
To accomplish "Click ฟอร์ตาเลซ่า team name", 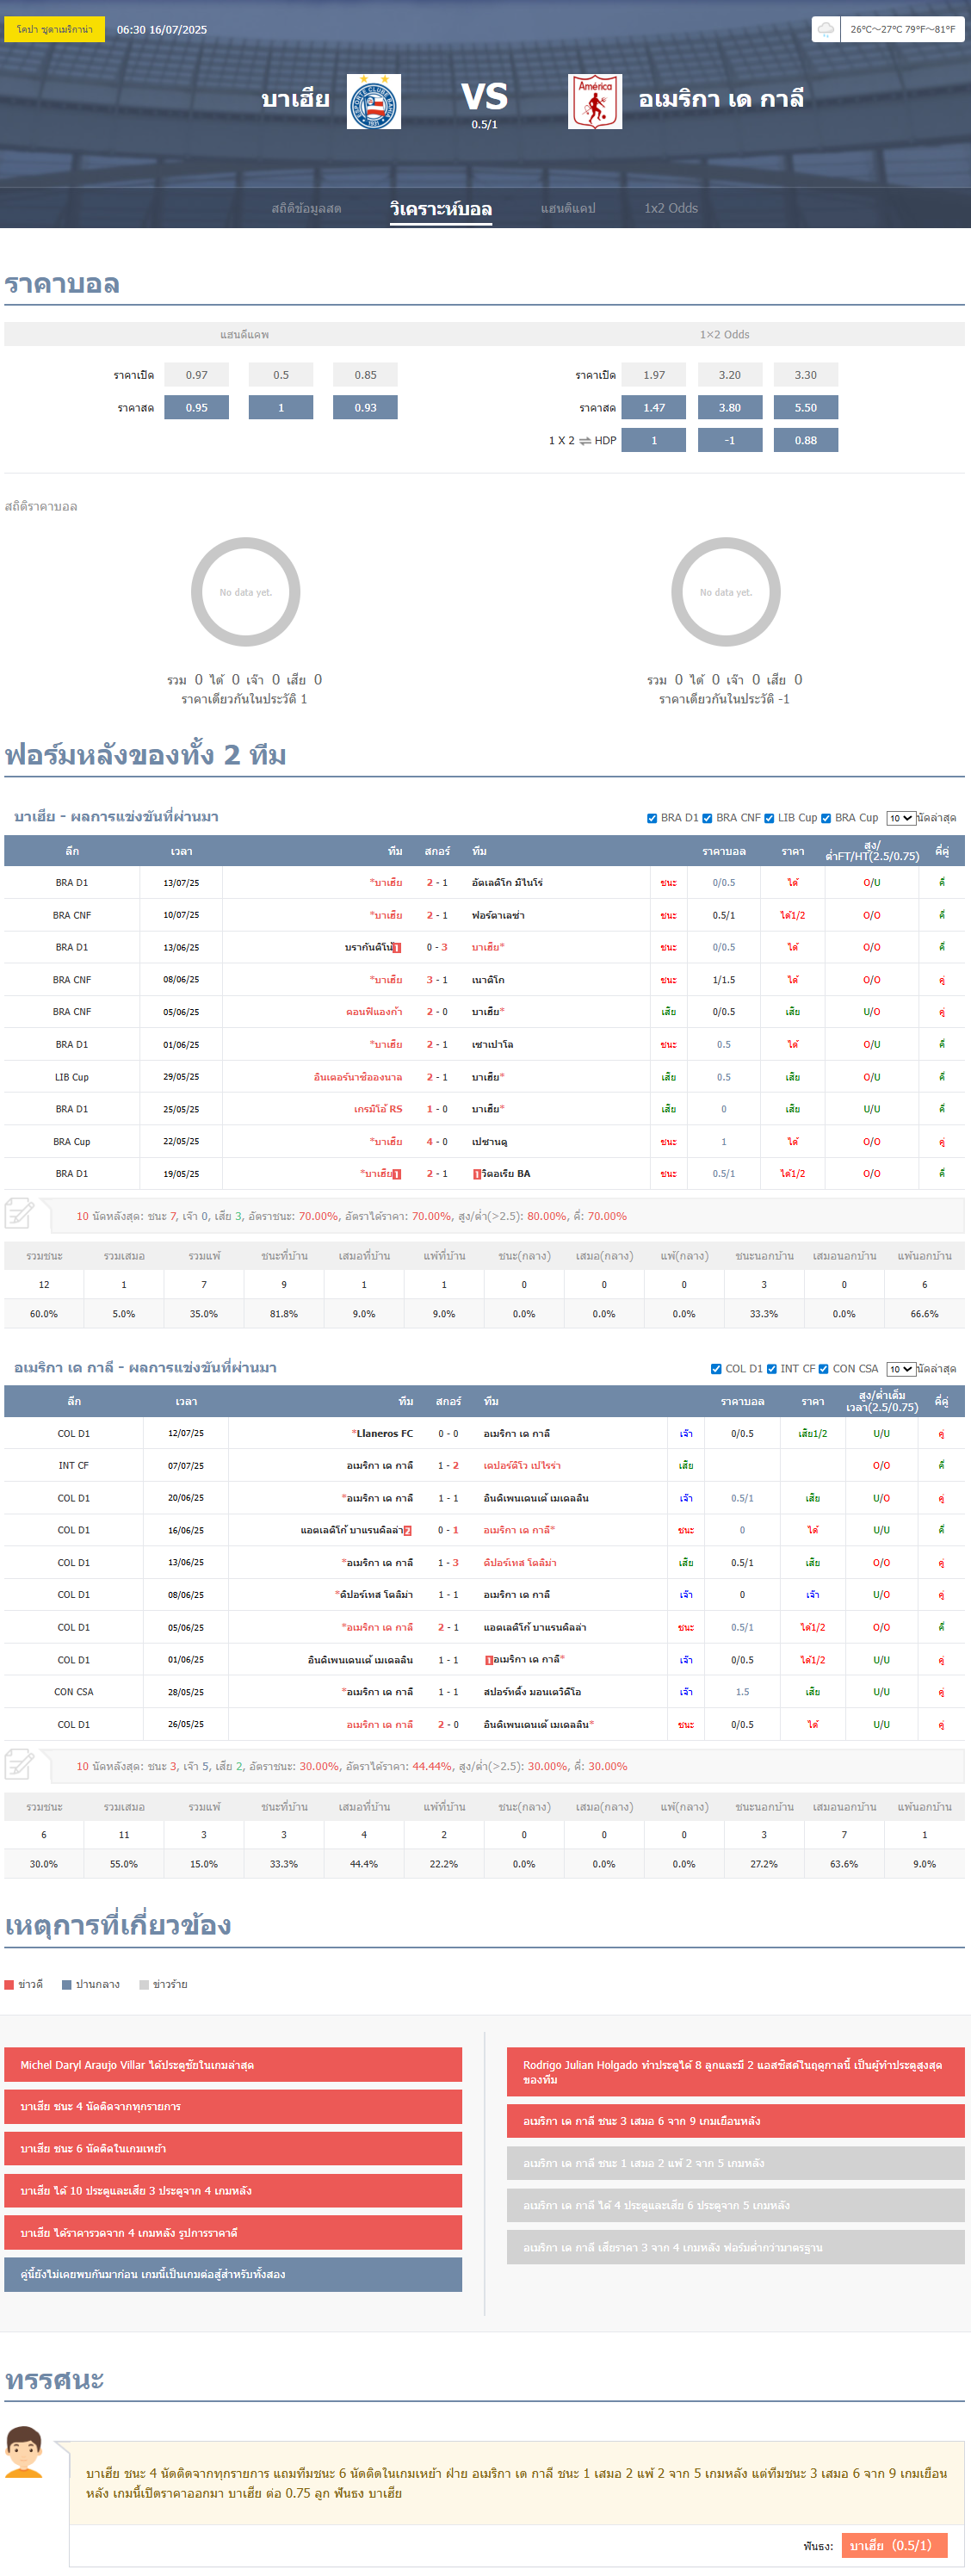I will click(498, 915).
